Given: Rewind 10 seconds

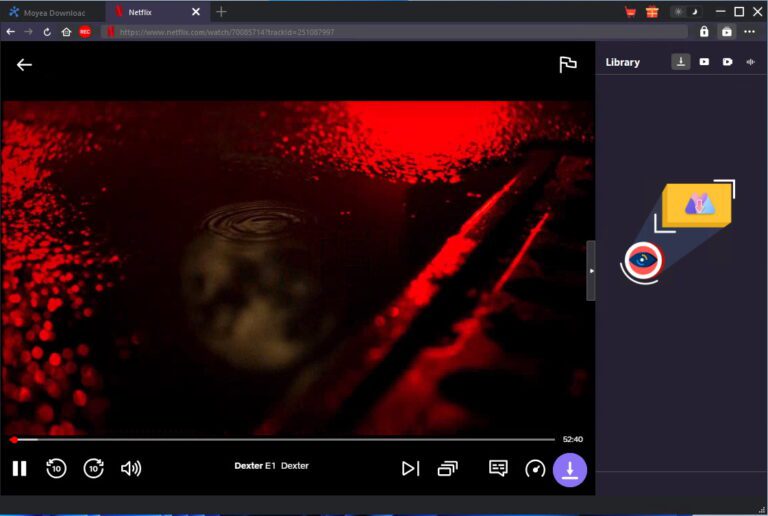Looking at the screenshot, I should click(x=56, y=468).
